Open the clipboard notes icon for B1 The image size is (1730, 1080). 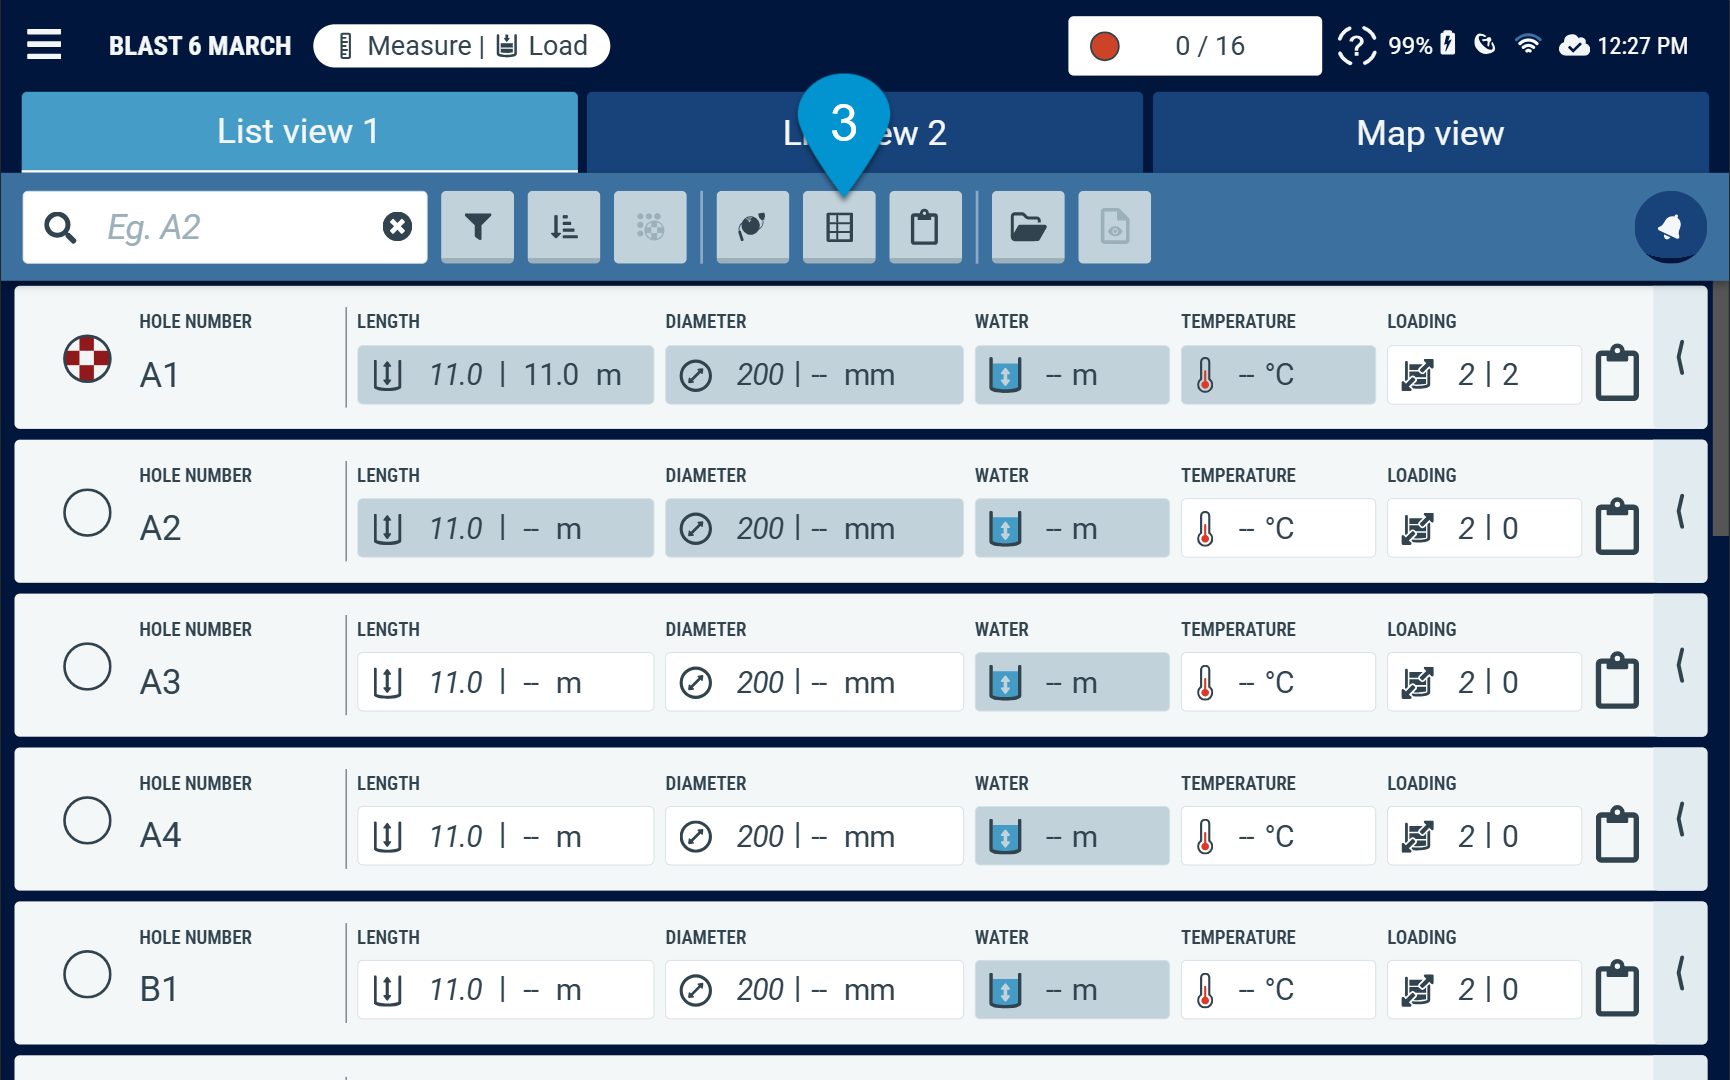coord(1617,989)
